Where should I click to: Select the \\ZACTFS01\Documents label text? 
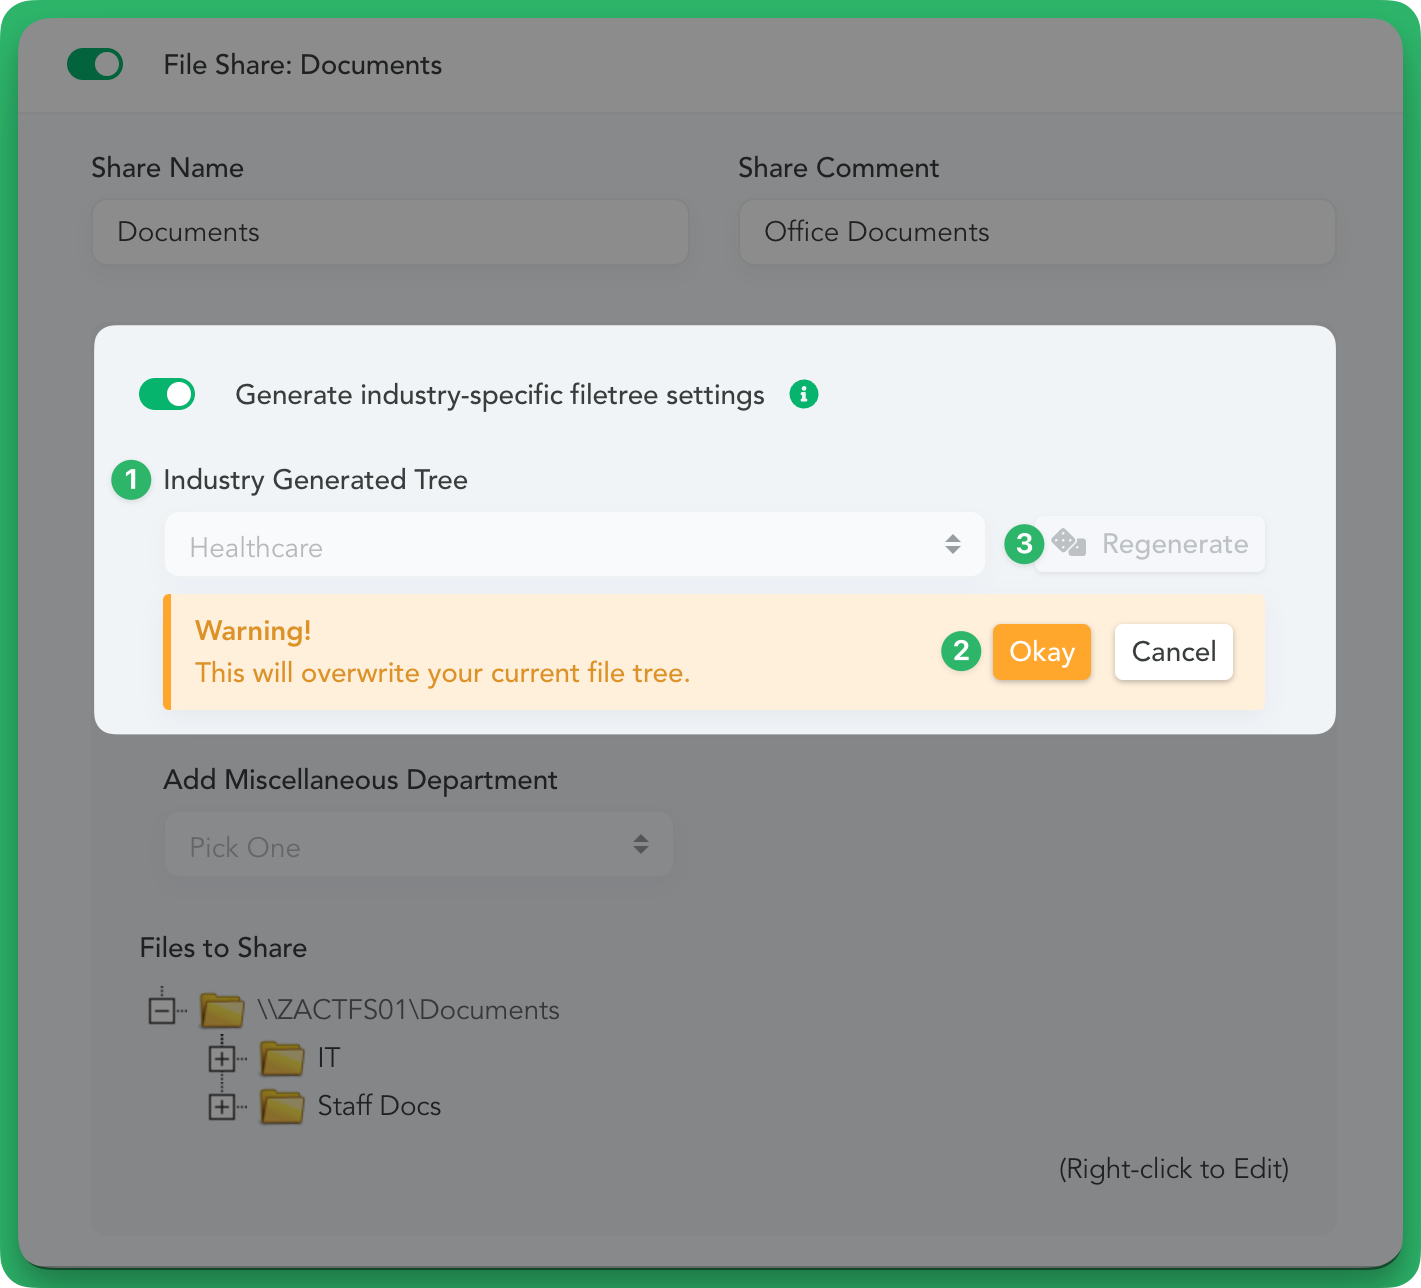point(408,1010)
